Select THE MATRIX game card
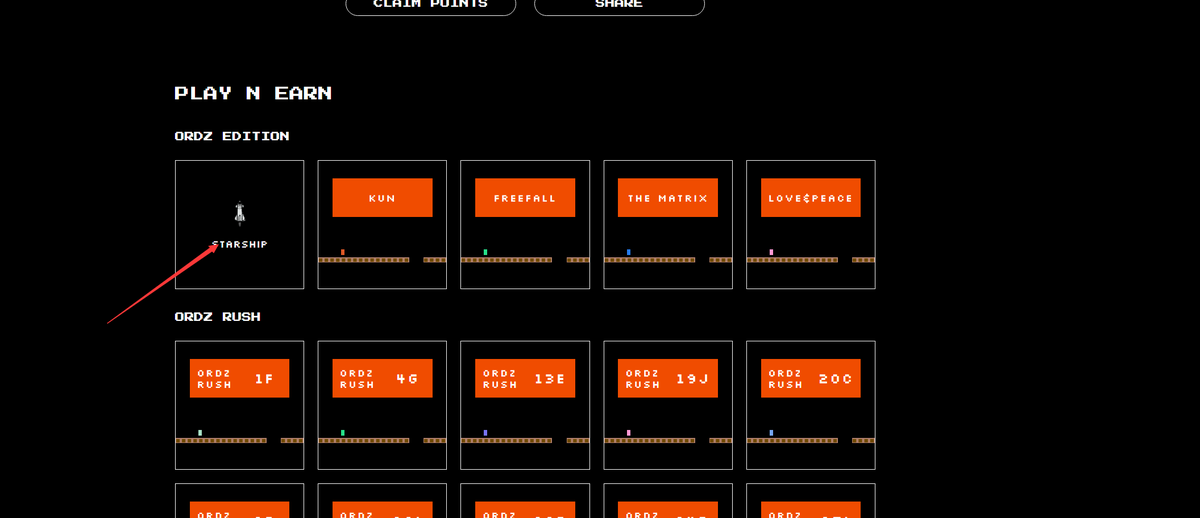This screenshot has height=518, width=1200. 668,225
